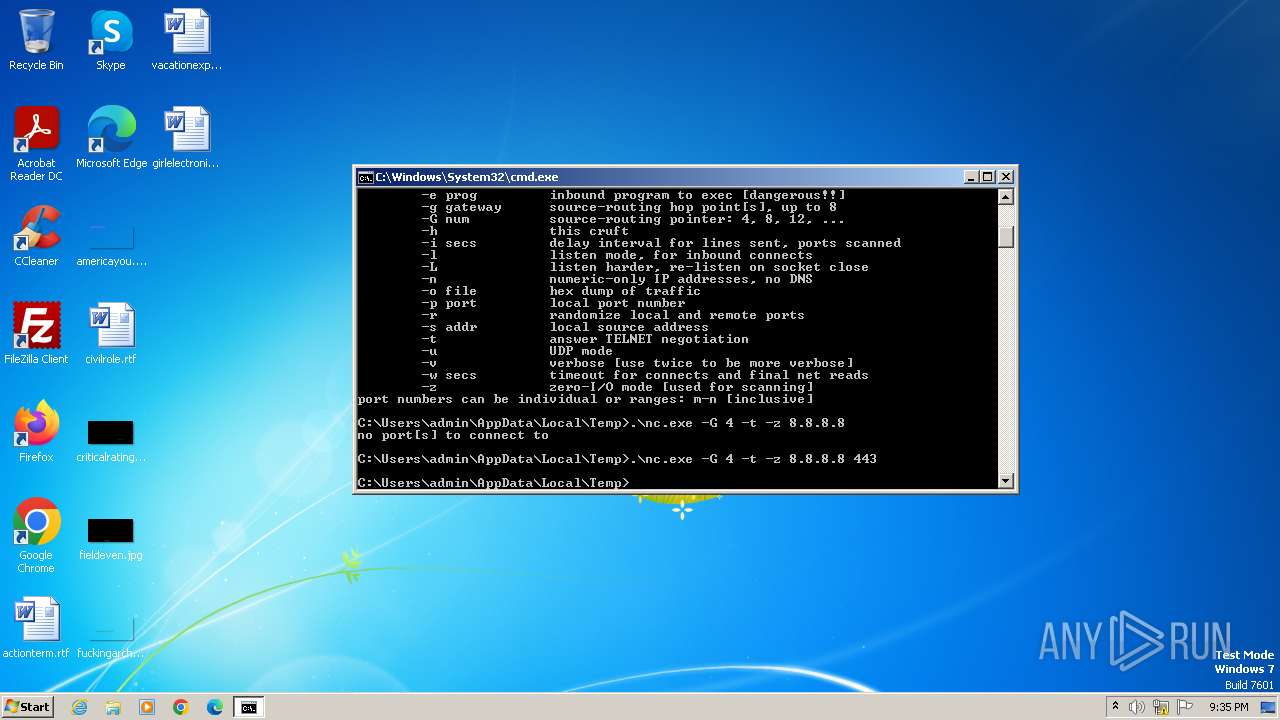Click the '-z zero-I/O mode' help line

point(617,387)
